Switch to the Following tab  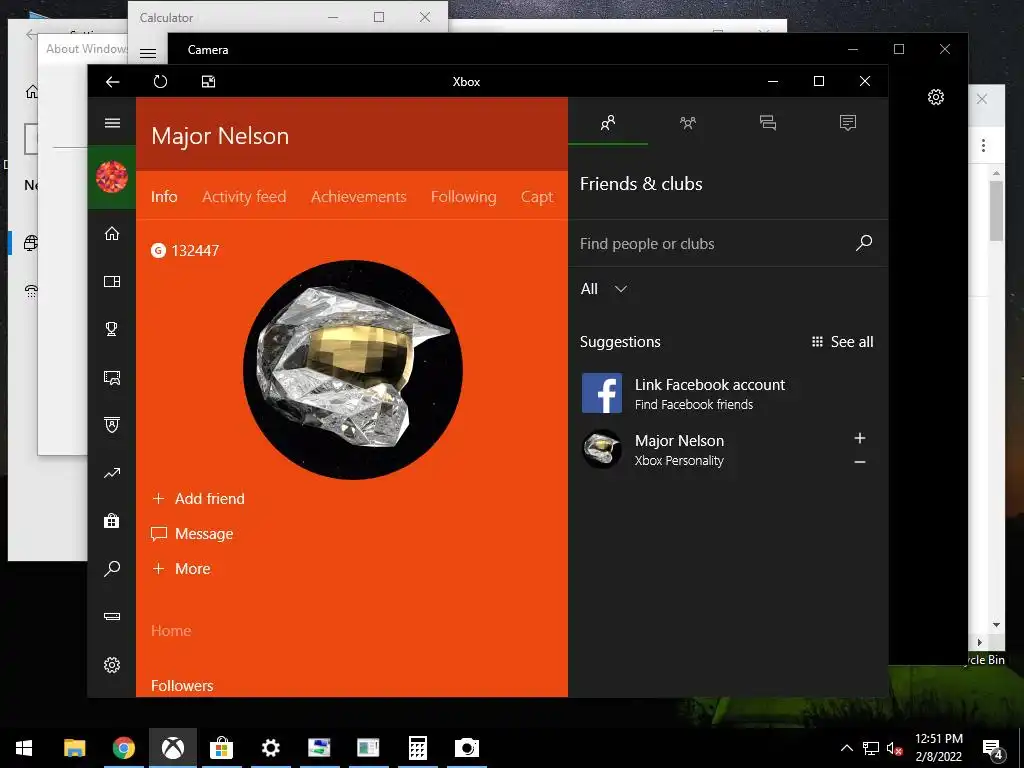pos(464,197)
